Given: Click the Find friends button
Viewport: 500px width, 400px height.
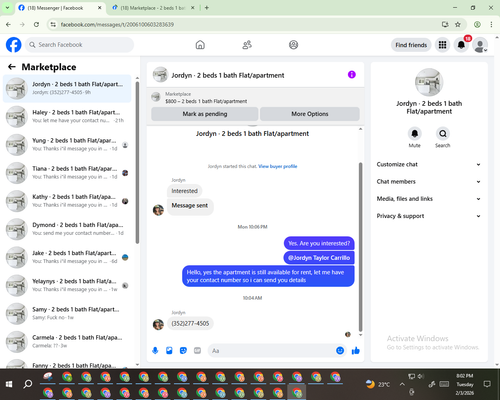Looking at the screenshot, I should click(411, 45).
